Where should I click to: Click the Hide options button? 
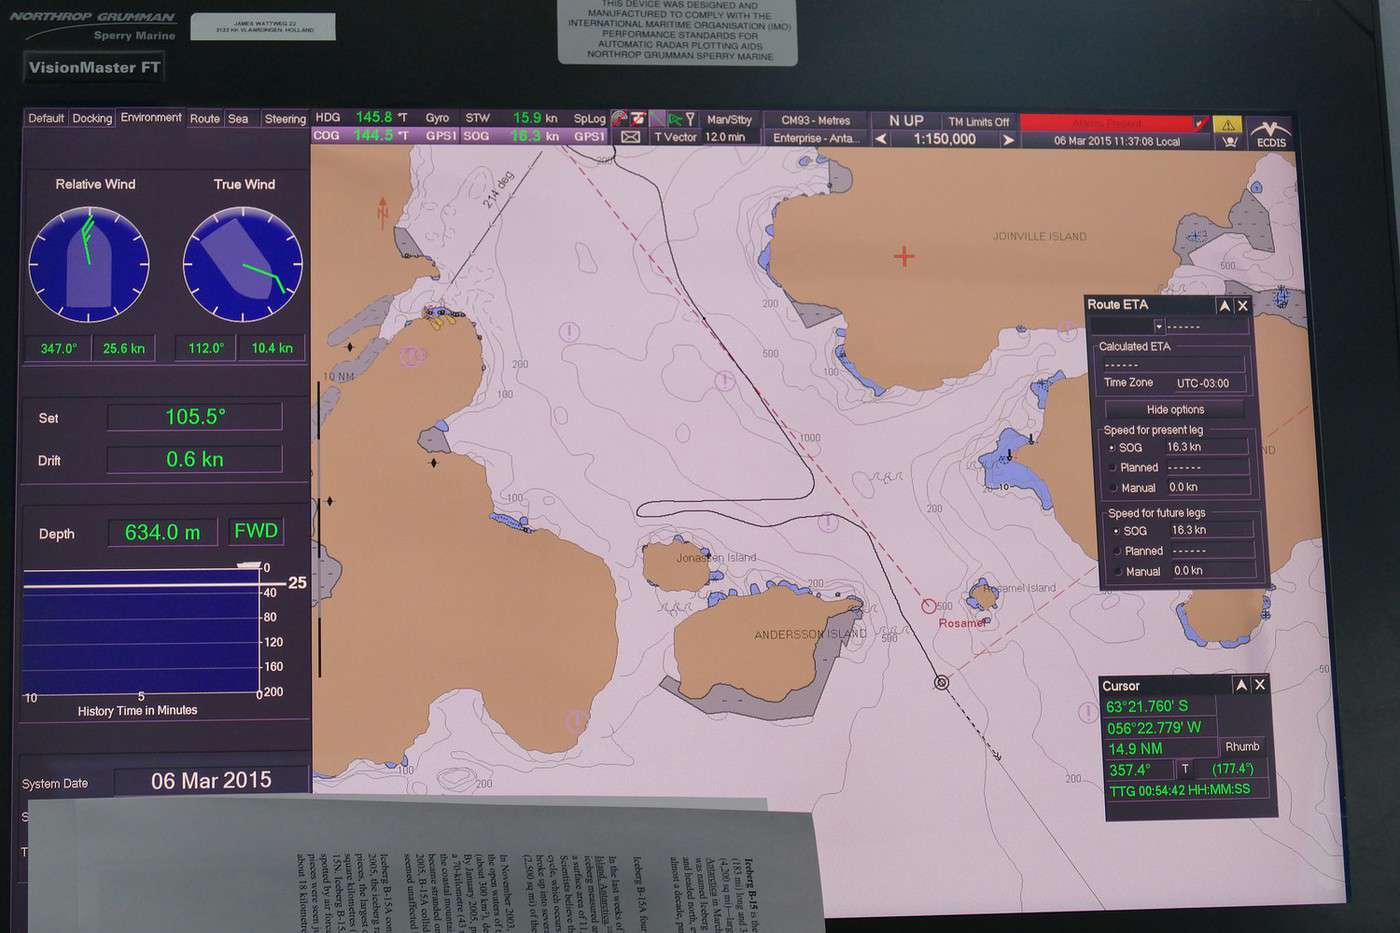tap(1175, 409)
